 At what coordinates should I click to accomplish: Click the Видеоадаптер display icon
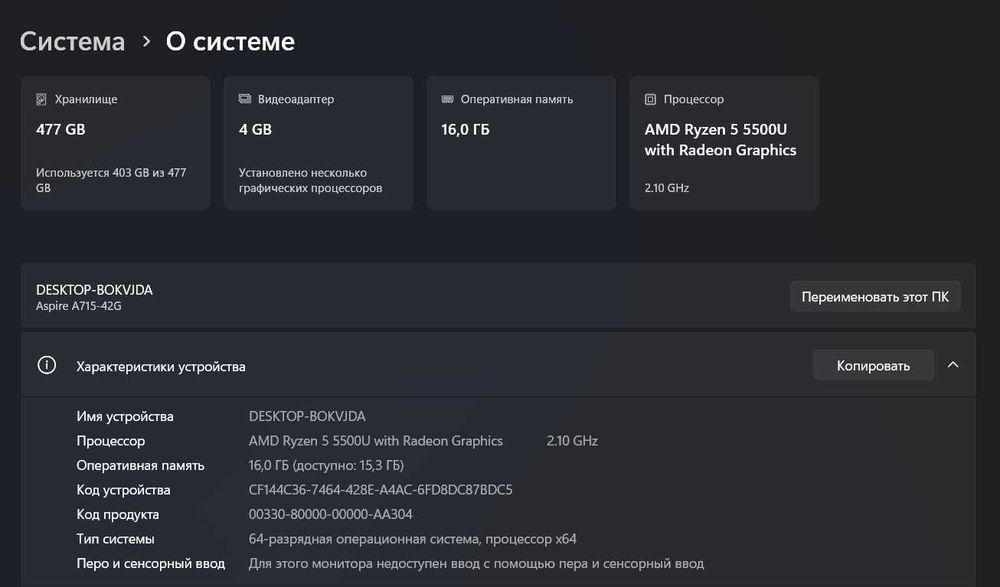[x=245, y=100]
